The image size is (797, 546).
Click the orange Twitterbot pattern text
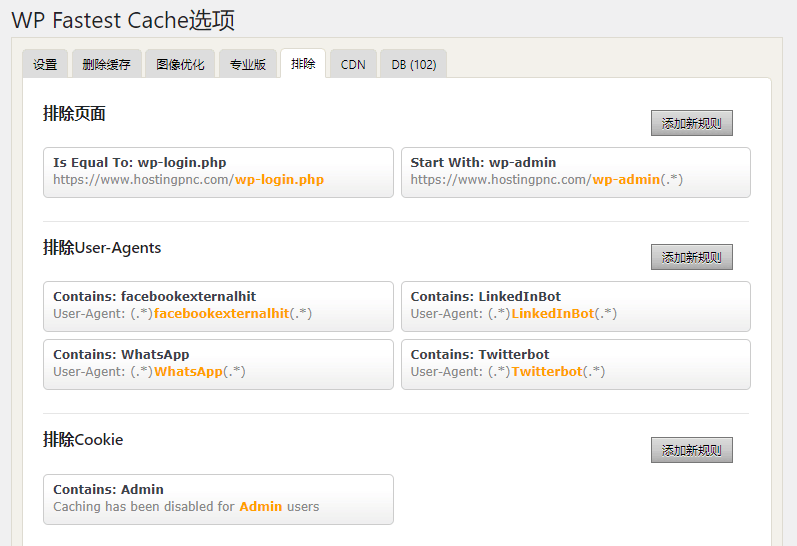tap(546, 372)
